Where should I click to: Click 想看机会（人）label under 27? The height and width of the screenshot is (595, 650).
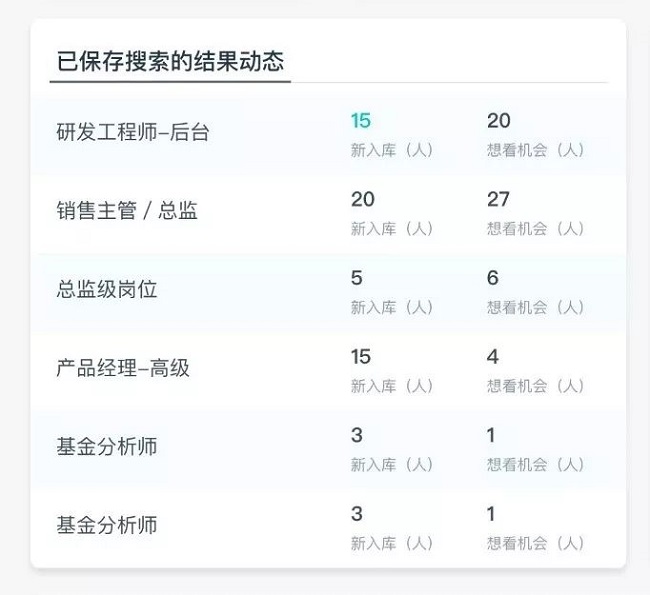(x=535, y=228)
